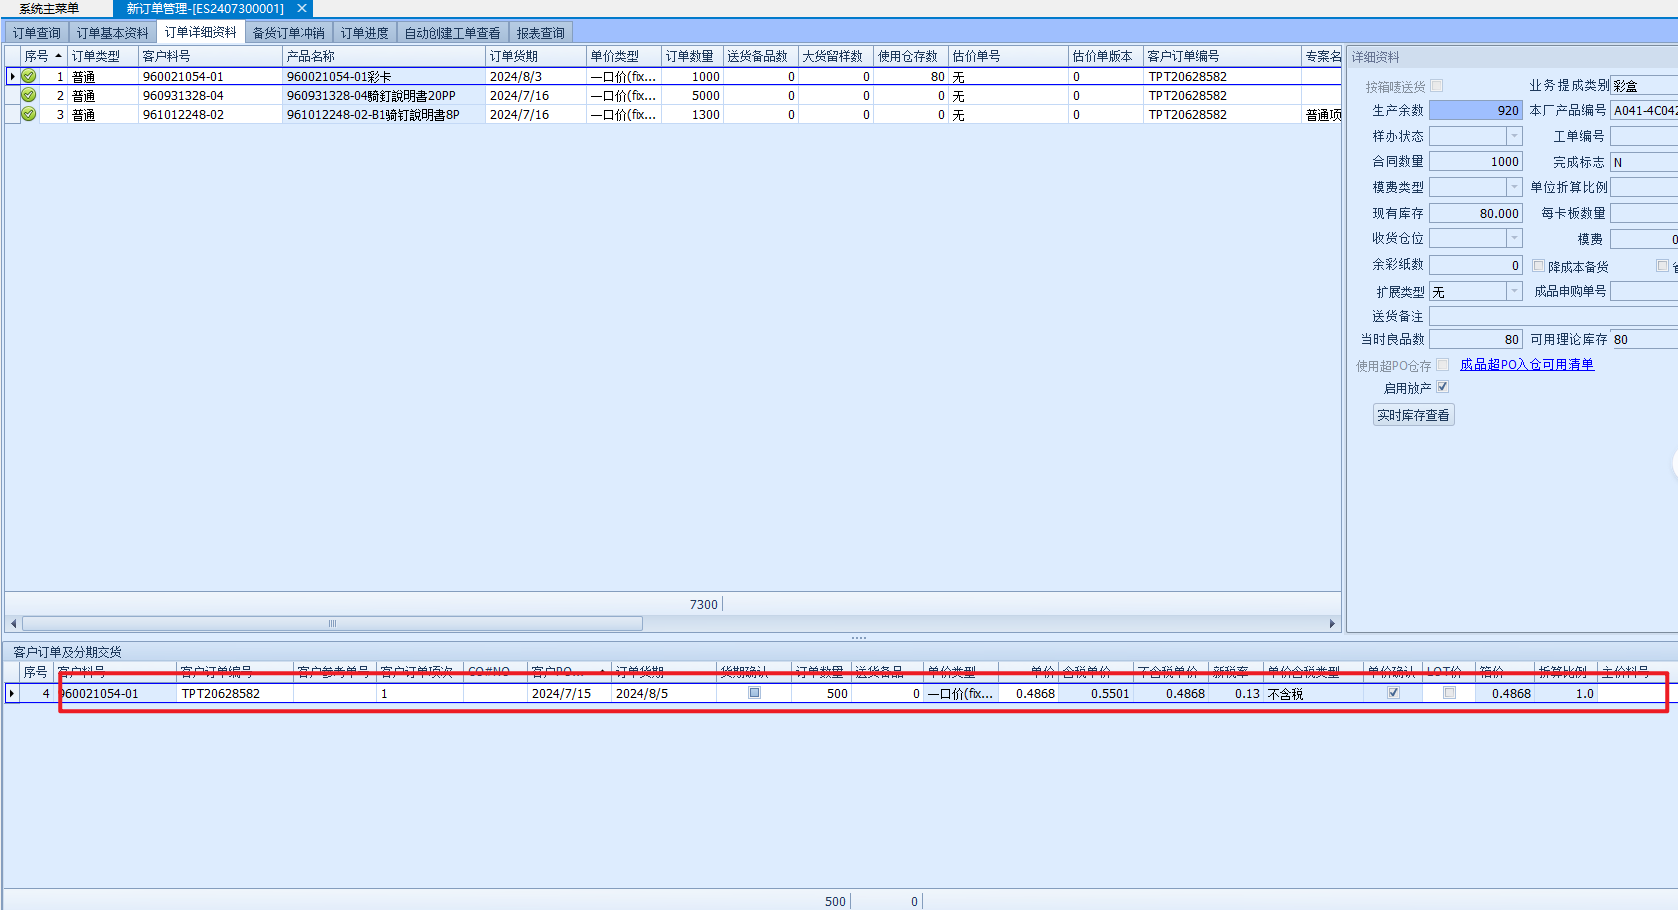Click the 订单货期 column header
The height and width of the screenshot is (910, 1678).
click(536, 56)
